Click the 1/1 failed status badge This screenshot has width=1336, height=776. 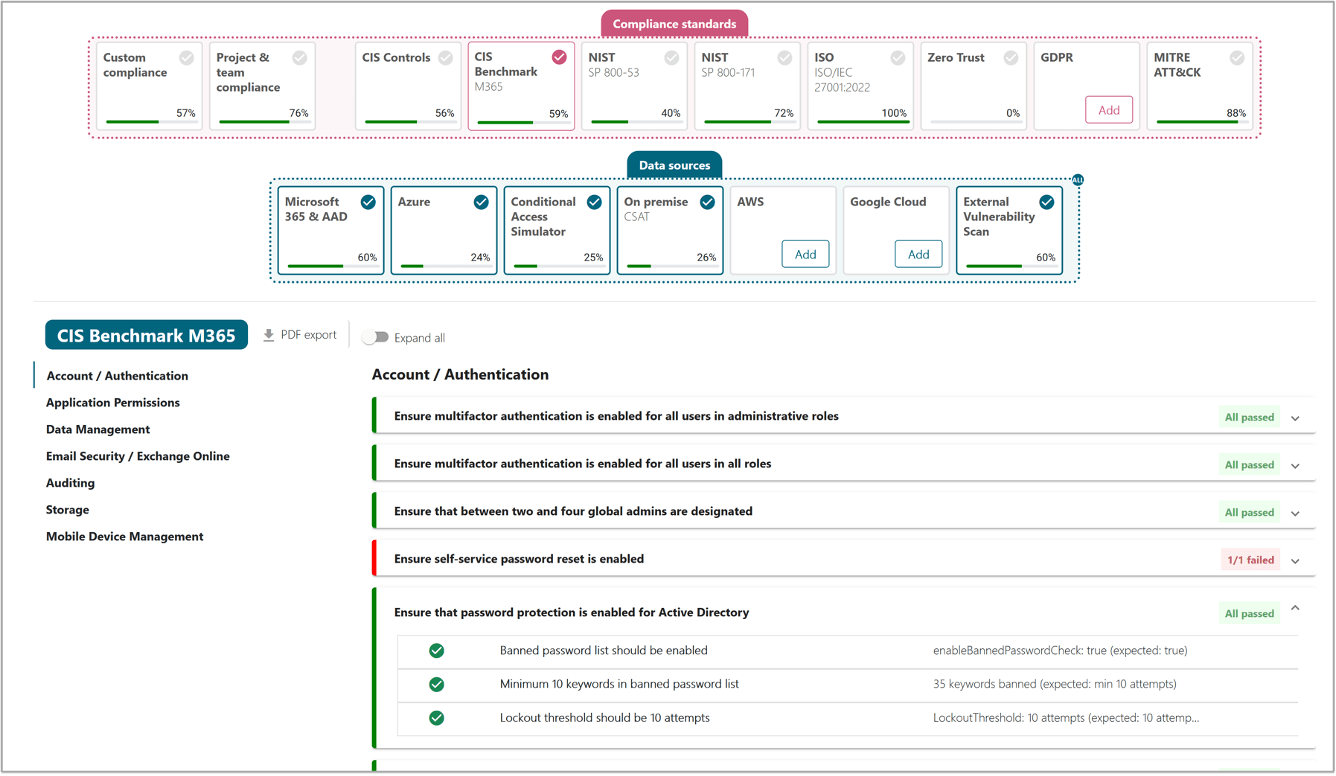pos(1250,560)
